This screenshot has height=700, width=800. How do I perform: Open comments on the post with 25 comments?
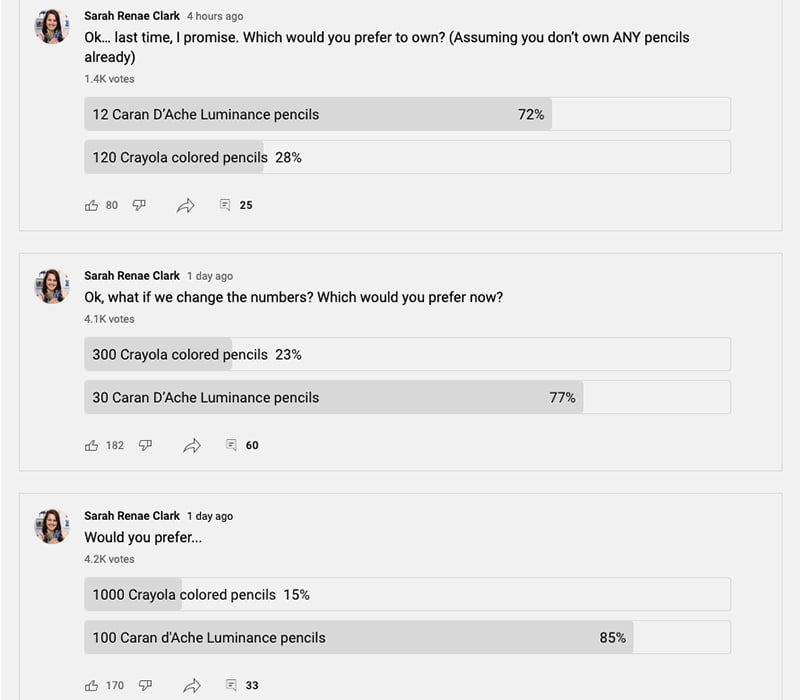[225, 205]
